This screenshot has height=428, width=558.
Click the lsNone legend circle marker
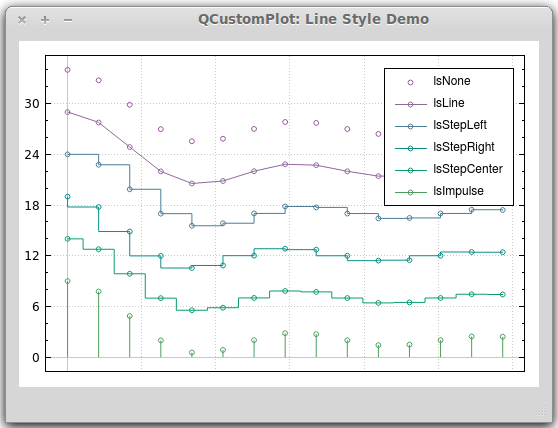click(410, 82)
